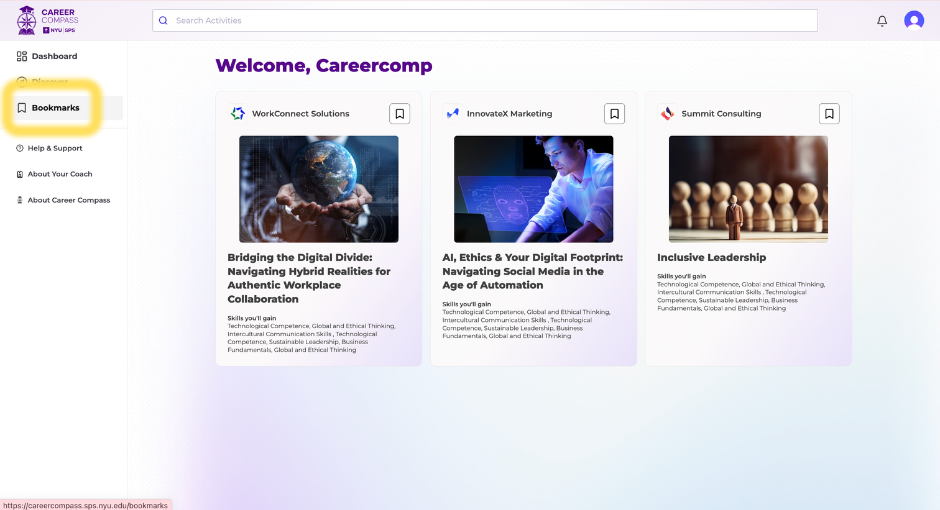Open the Dashboard page from sidebar
940x510 pixels.
54,56
